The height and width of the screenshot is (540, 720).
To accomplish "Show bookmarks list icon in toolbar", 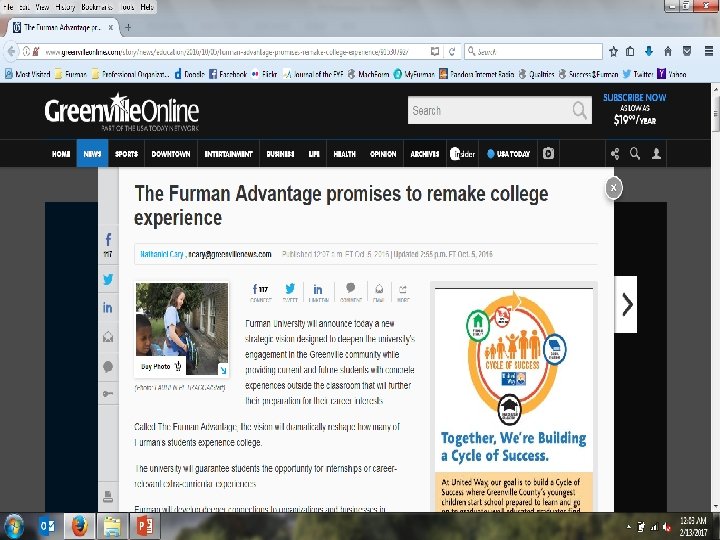I will tap(630, 51).
